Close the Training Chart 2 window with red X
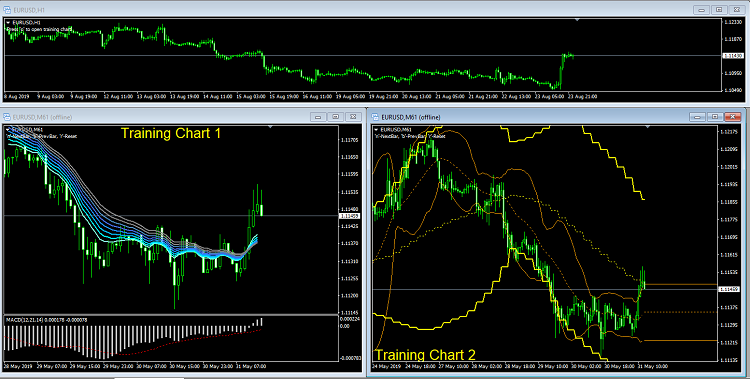This screenshot has height=379, width=750. (733, 117)
